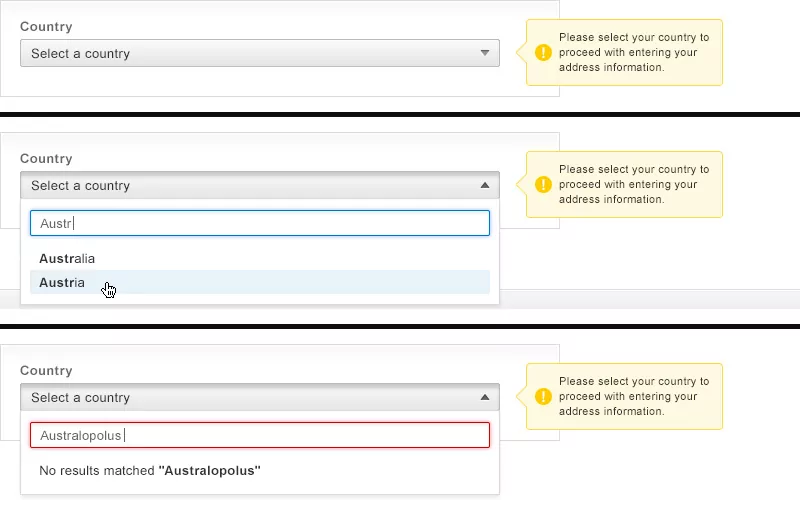800x505 pixels.
Task: Click the Country label above the closed dropdown
Action: click(46, 27)
